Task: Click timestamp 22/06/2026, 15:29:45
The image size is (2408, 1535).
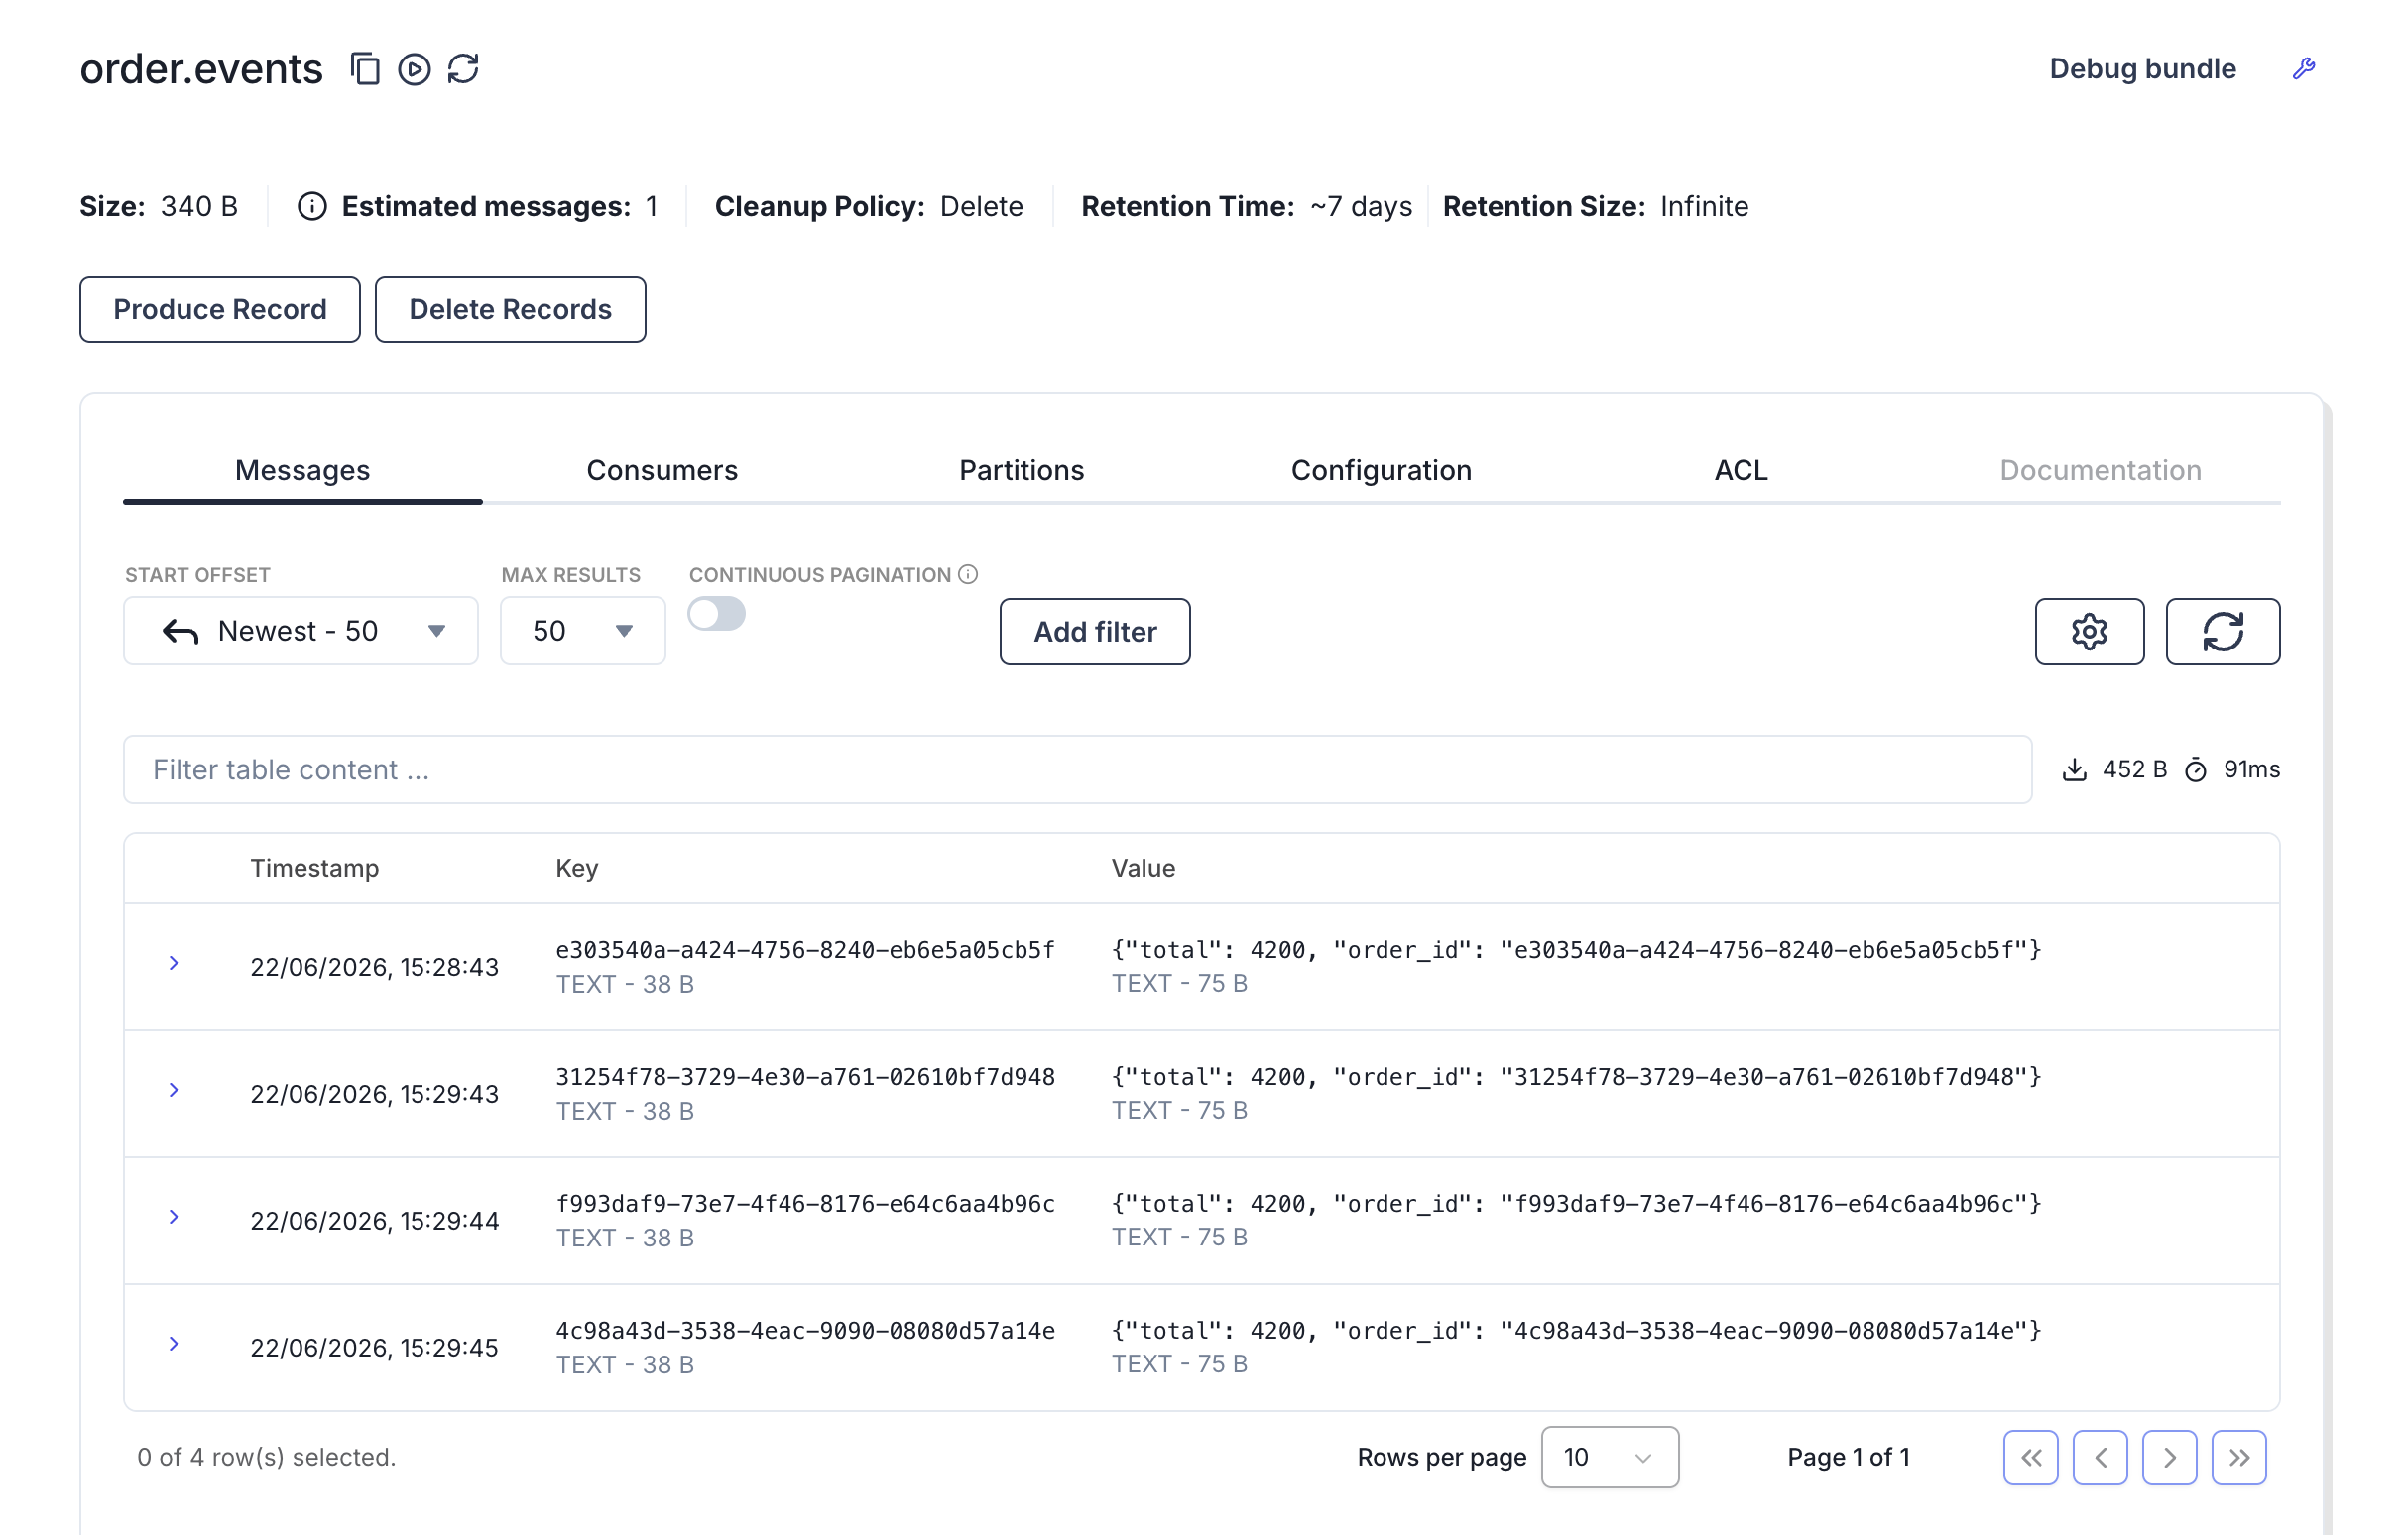Action: pos(374,1348)
